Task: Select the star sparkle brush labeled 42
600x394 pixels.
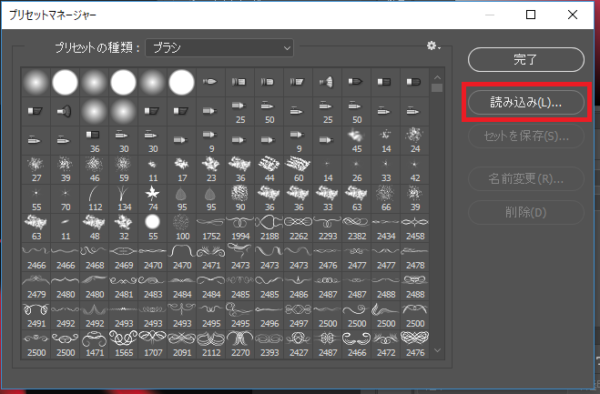Action: pos(415,170)
